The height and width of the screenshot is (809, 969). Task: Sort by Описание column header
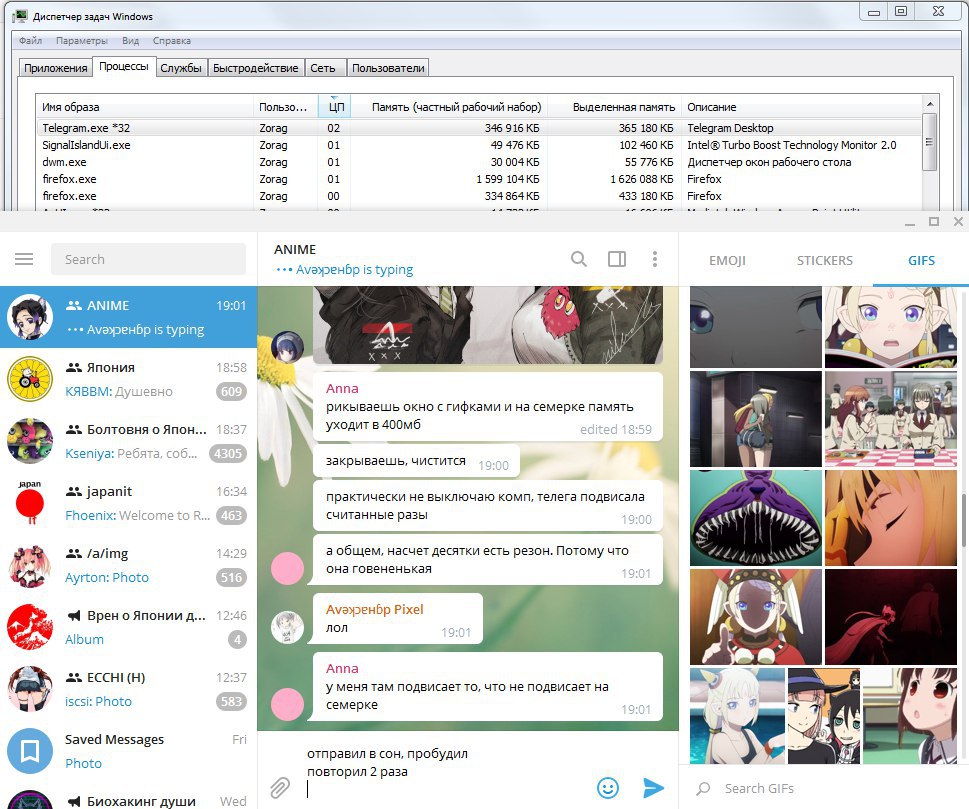tap(802, 107)
